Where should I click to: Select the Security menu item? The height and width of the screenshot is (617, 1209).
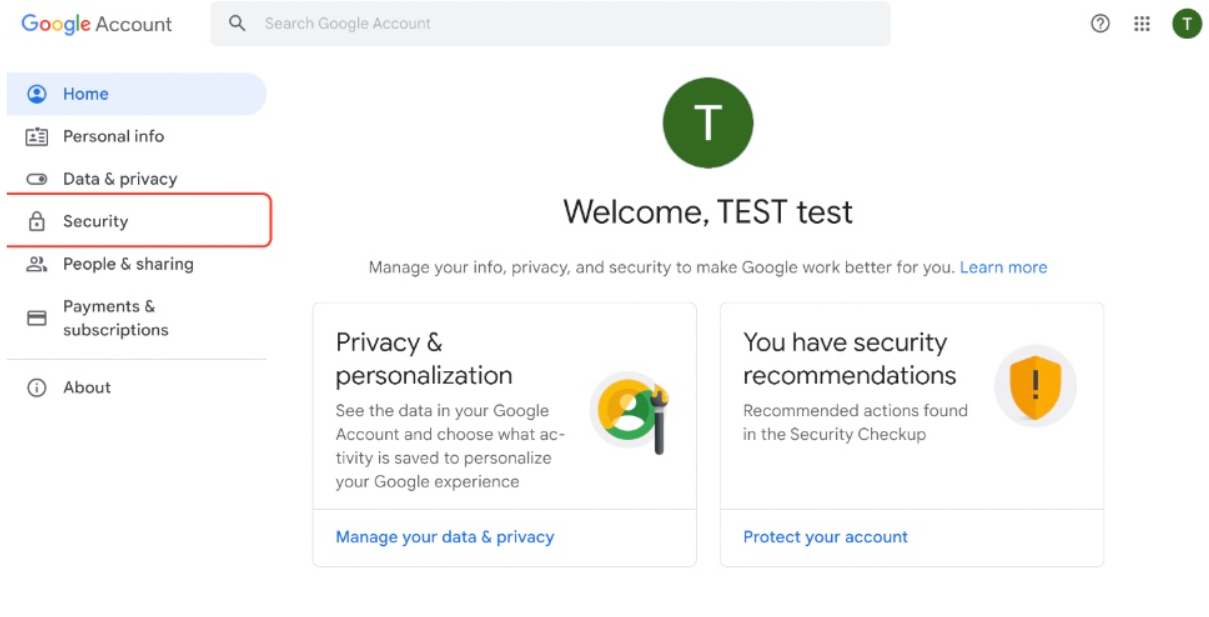[x=96, y=222]
